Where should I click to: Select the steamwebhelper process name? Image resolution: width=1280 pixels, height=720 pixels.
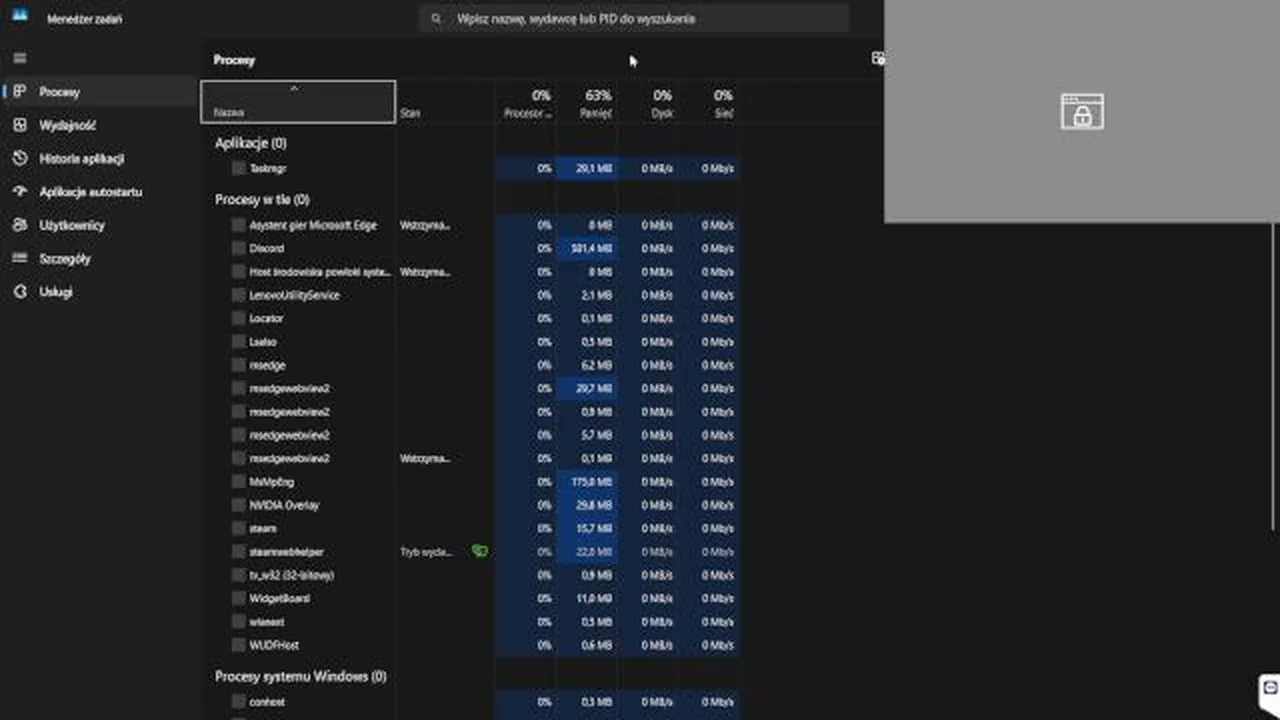[286, 552]
